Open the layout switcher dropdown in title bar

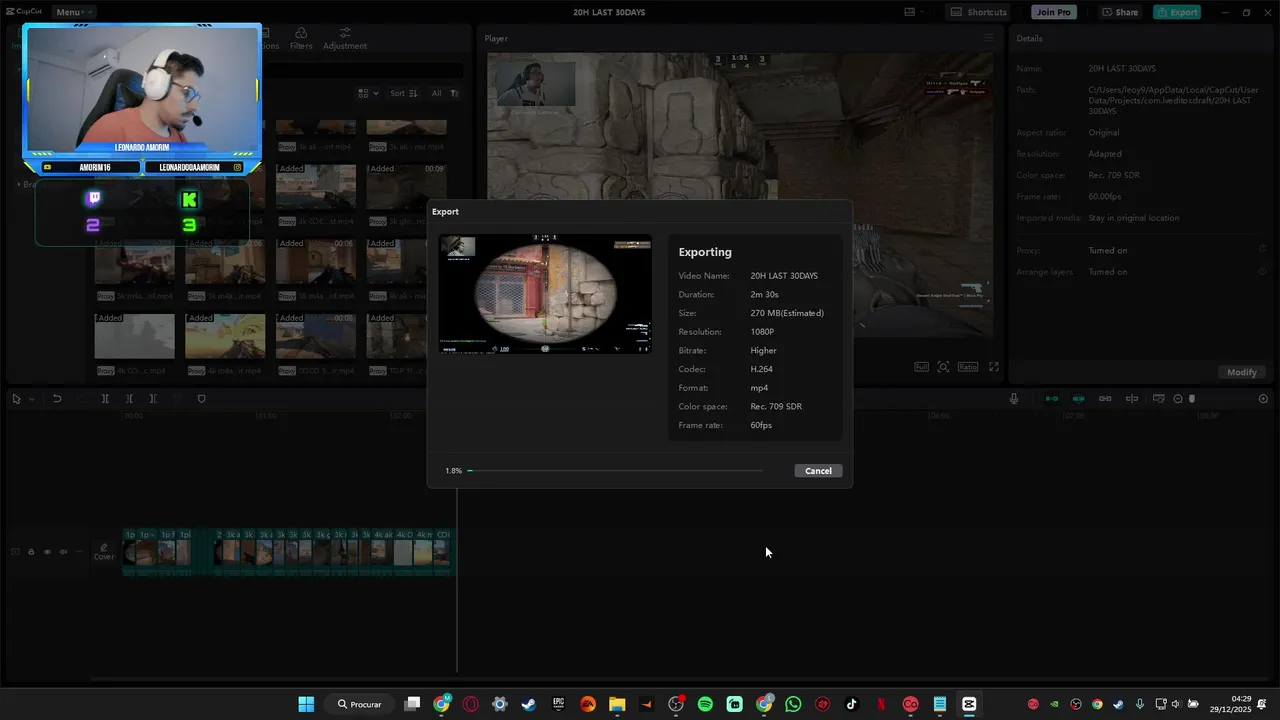(914, 12)
